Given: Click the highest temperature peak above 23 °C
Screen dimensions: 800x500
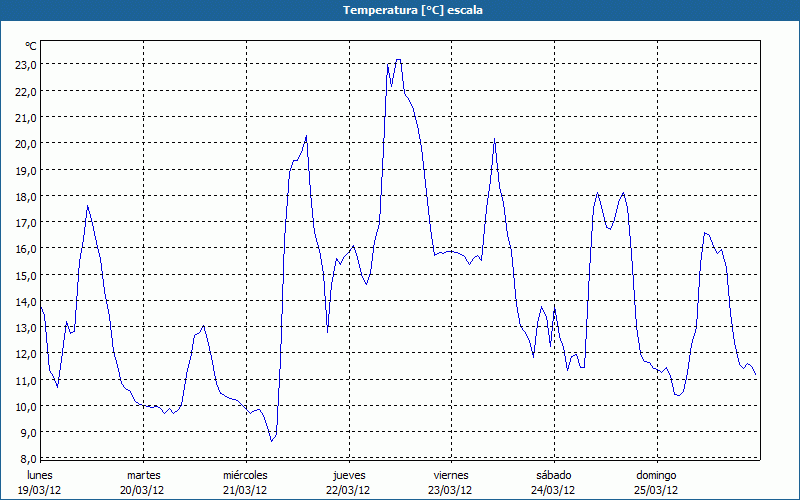Looking at the screenshot, I should 398,60.
